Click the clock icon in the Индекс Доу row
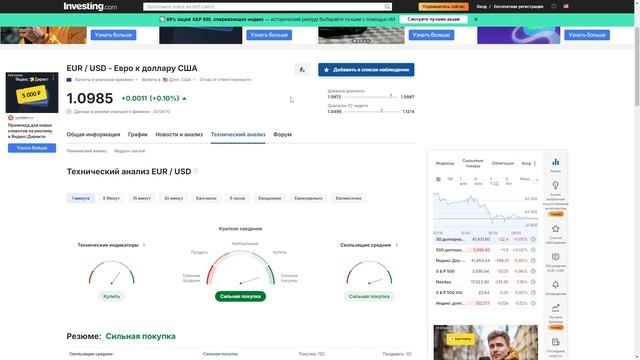This screenshot has height=360, width=640. tap(533, 260)
